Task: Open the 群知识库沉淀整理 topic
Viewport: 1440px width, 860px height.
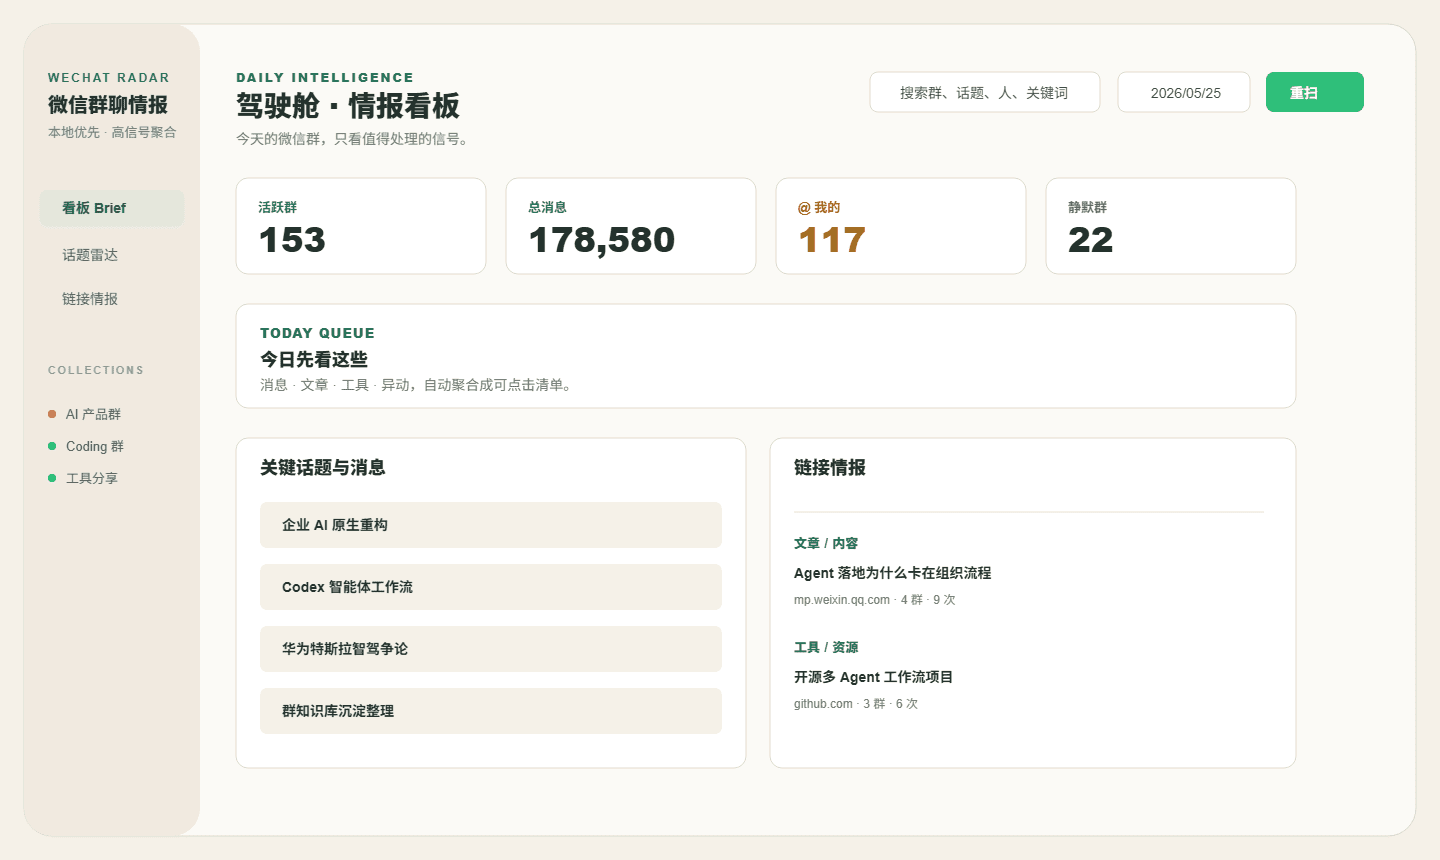Action: 491,711
